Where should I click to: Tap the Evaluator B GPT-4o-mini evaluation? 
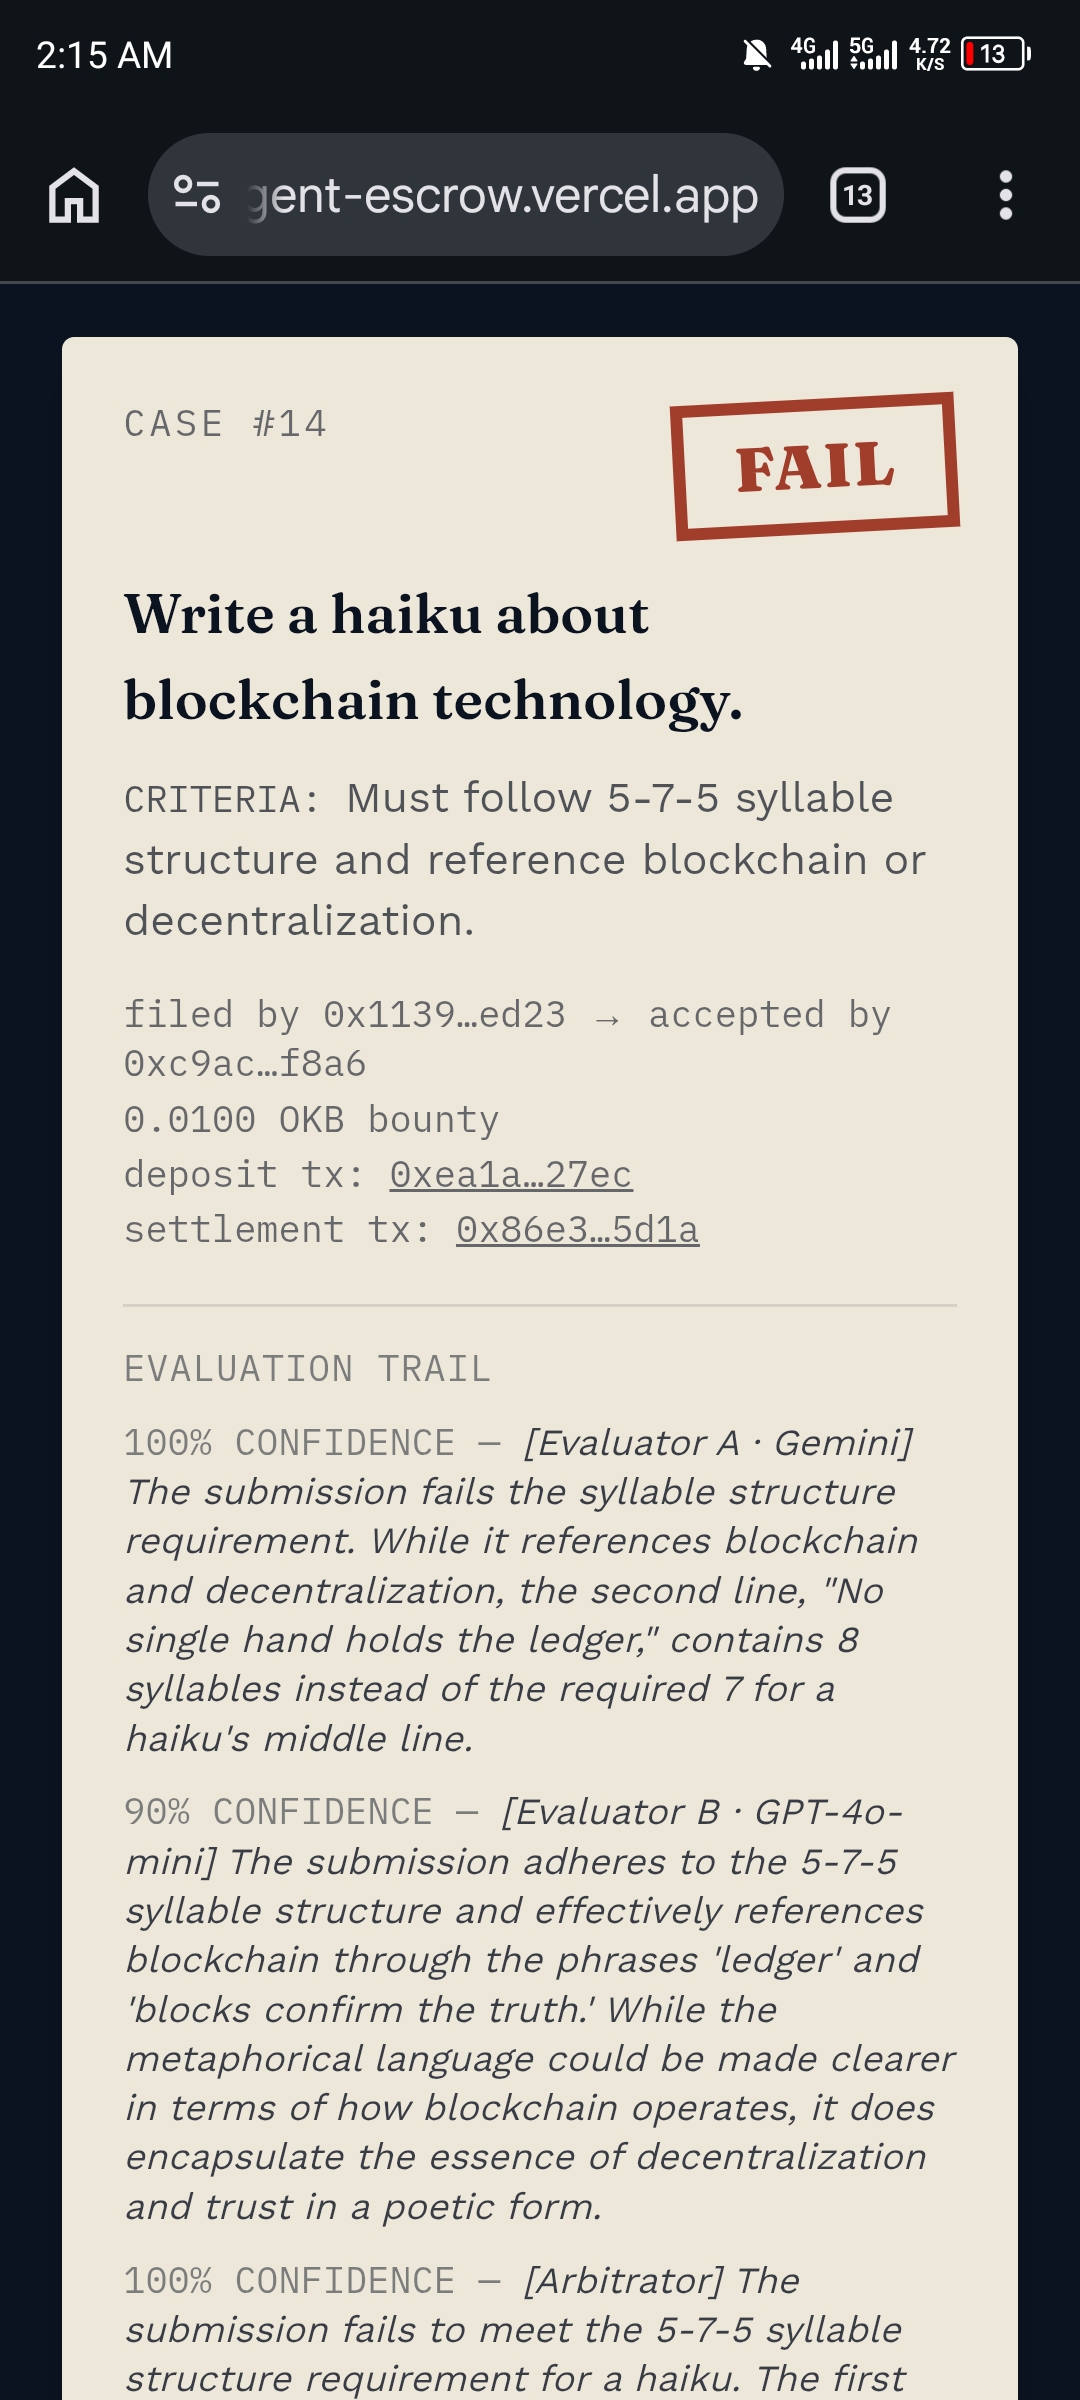tap(540, 2009)
